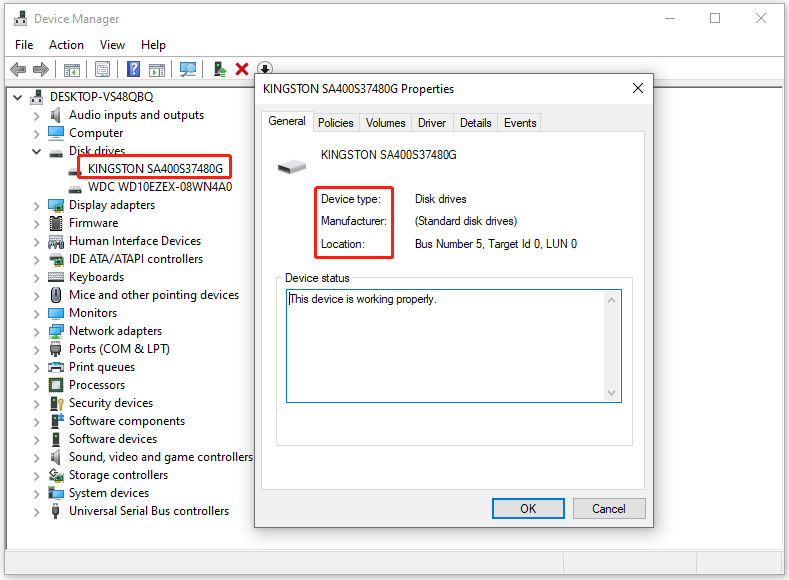Click the Device status scrollbar down arrow

(x=611, y=393)
